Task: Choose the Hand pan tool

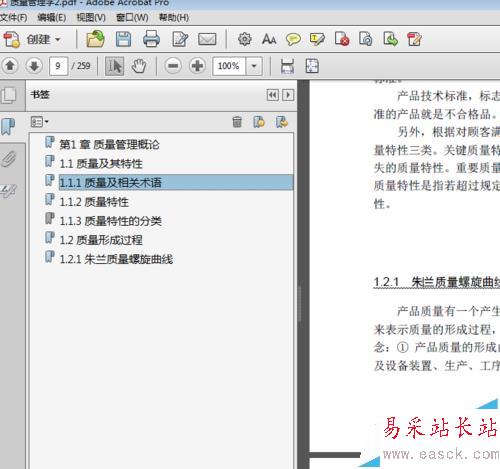Action: pos(139,66)
